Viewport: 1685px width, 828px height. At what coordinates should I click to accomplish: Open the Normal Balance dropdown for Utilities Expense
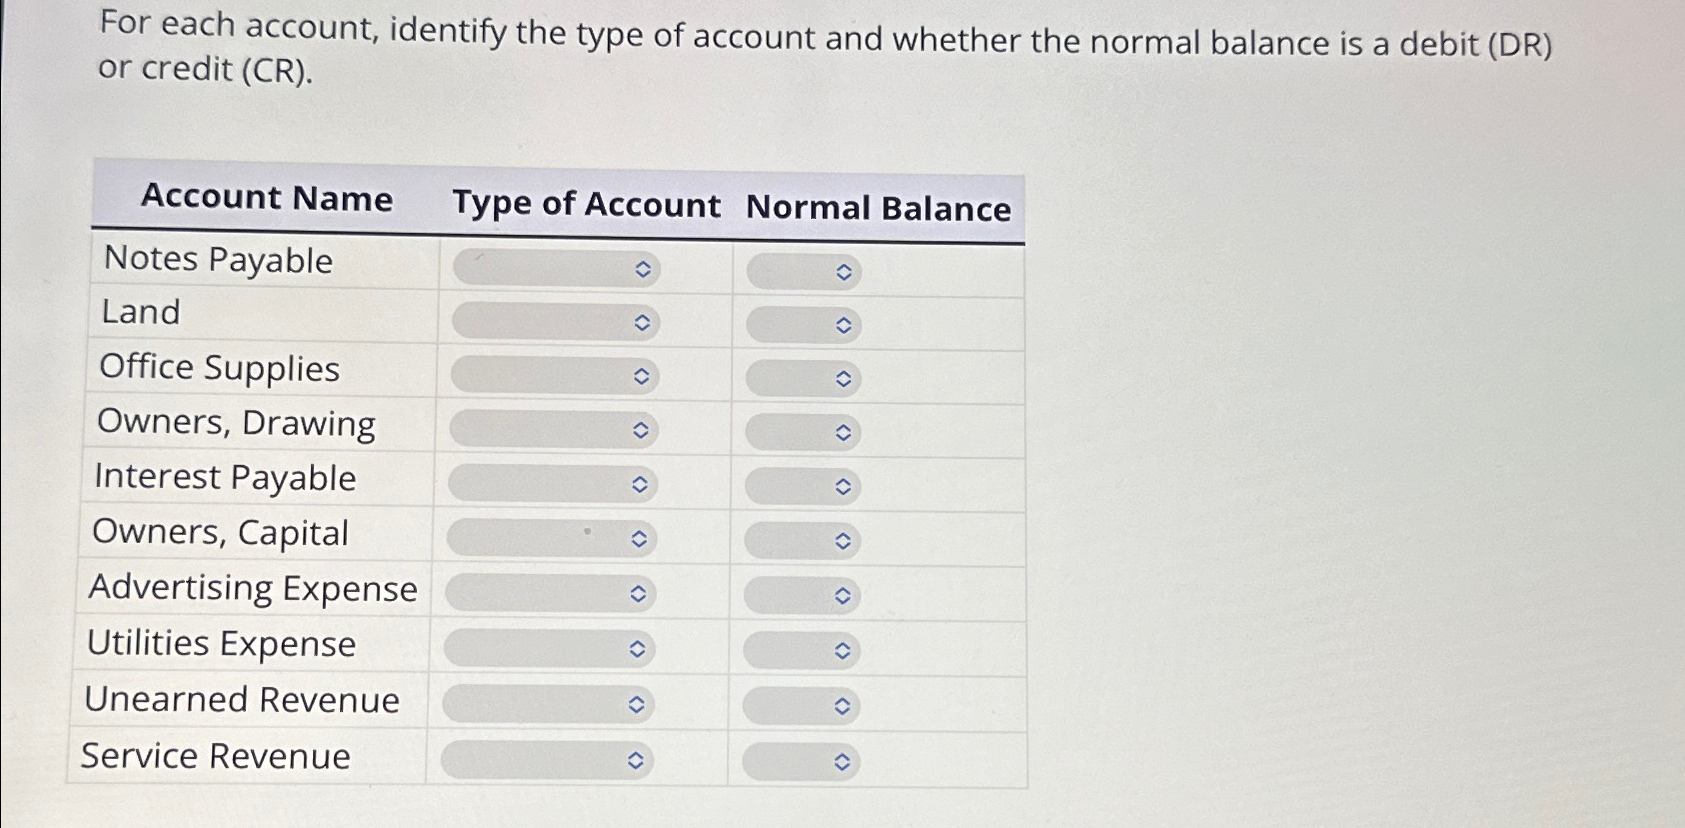[800, 650]
